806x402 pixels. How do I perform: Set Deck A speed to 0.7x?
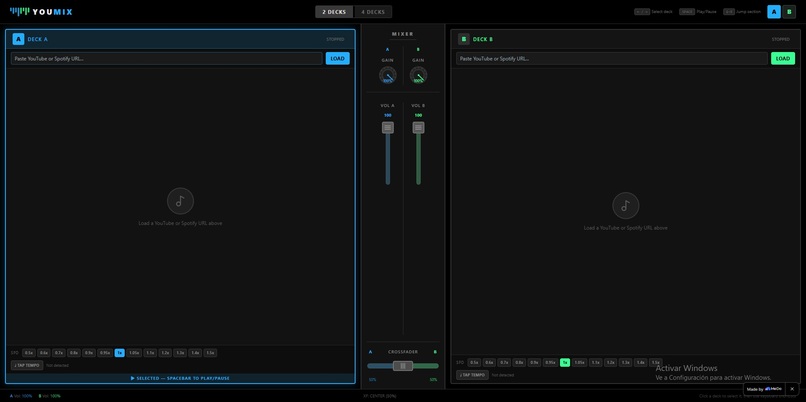[x=59, y=353]
